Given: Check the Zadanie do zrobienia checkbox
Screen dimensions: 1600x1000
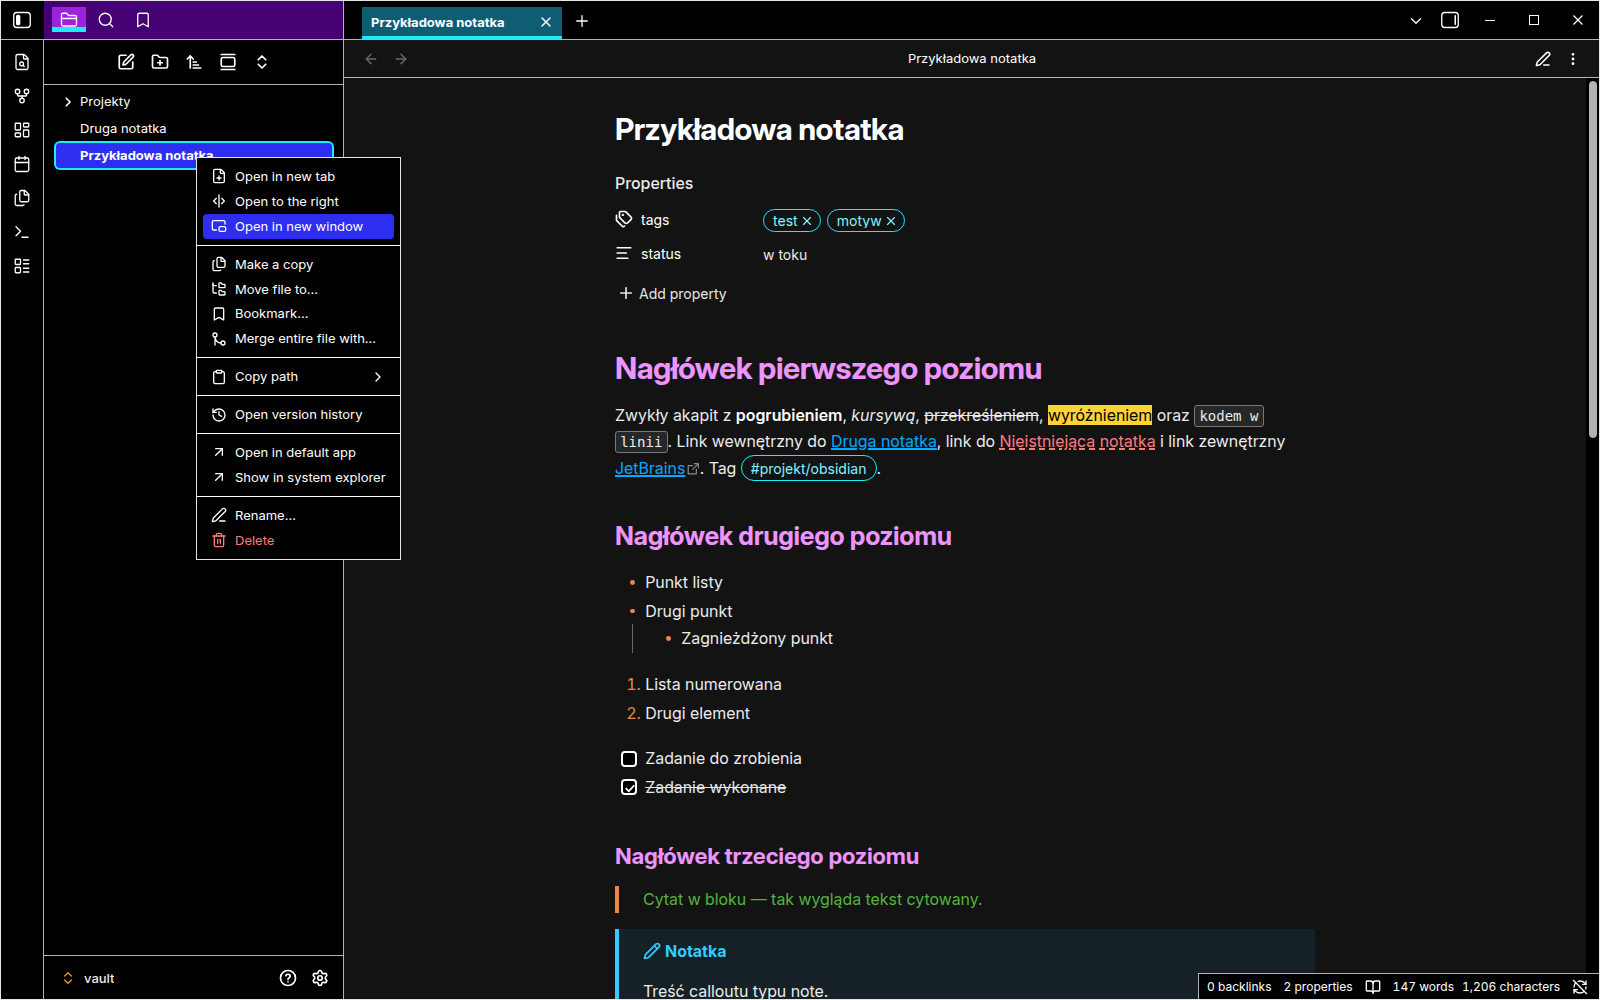Looking at the screenshot, I should pyautogui.click(x=629, y=759).
